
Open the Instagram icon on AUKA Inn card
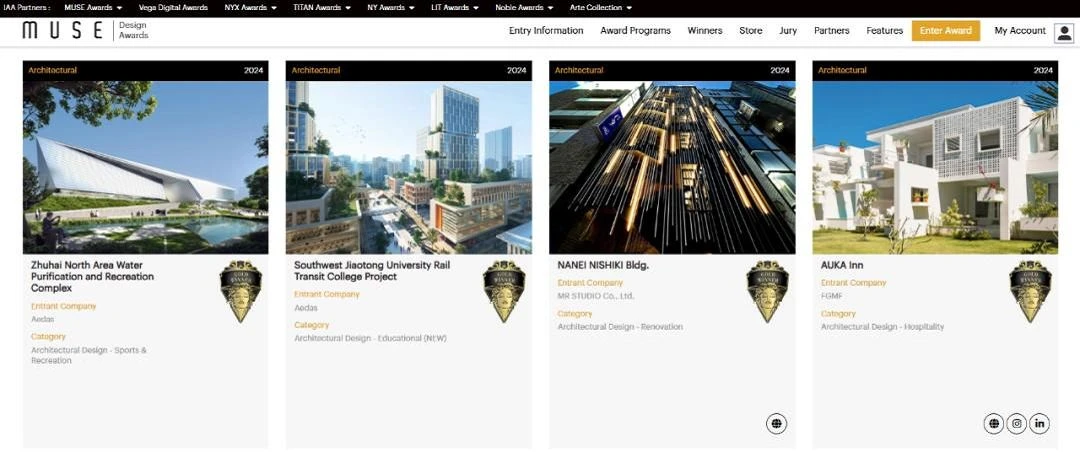[x=1017, y=424]
